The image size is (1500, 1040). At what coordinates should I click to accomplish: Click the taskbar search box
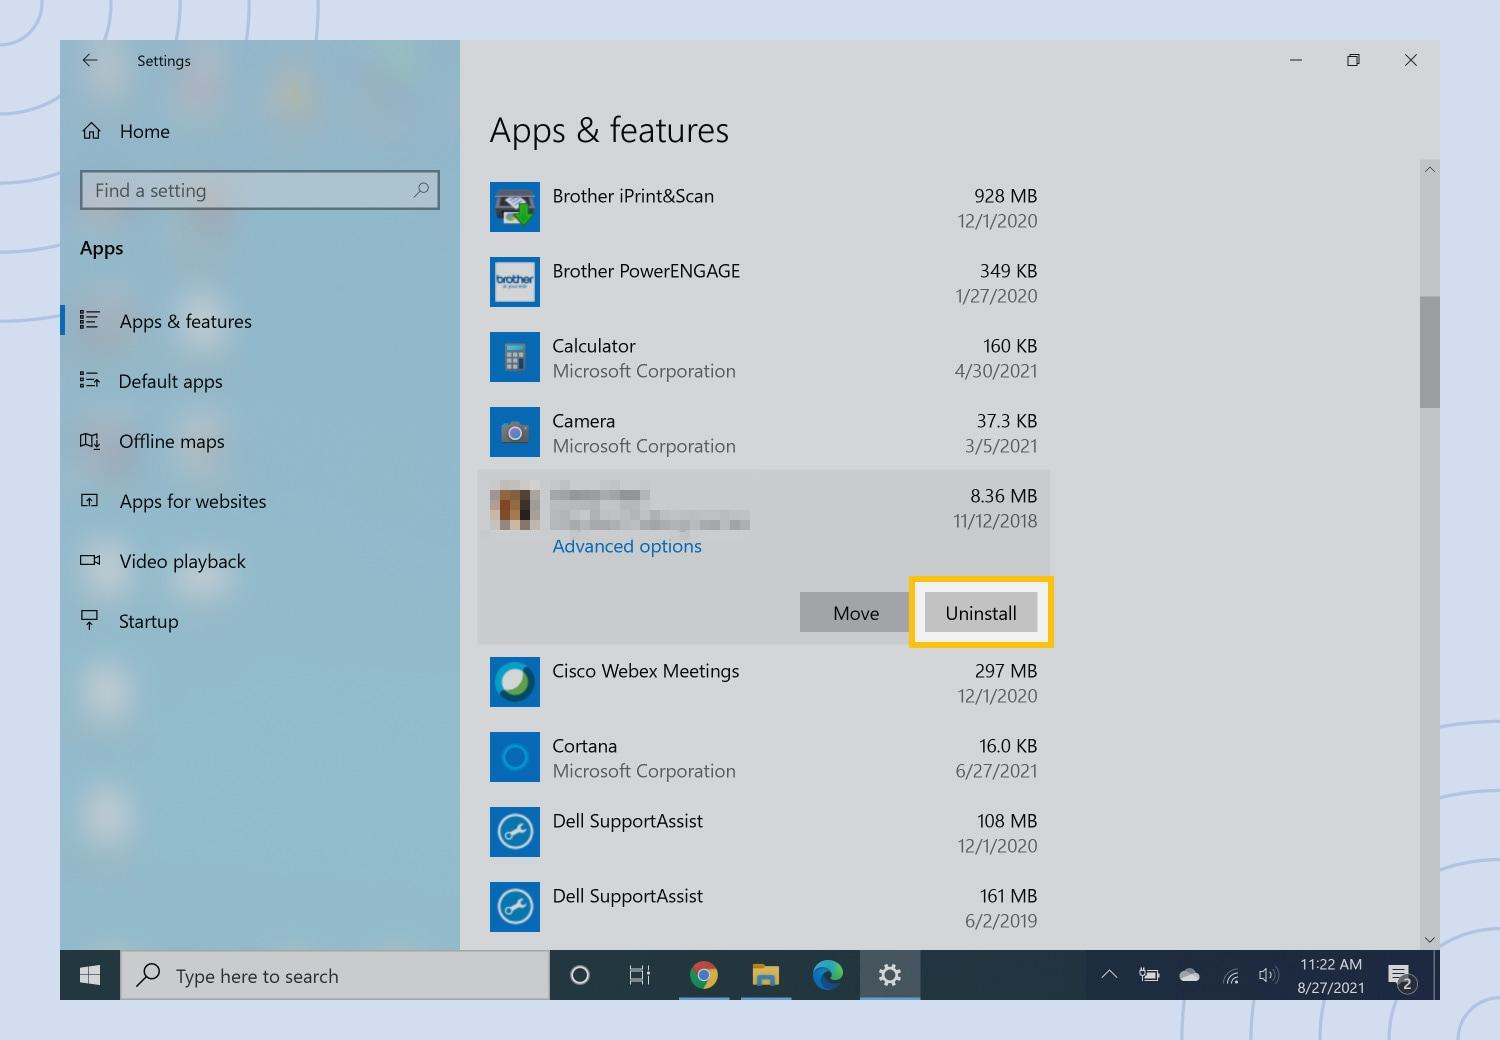tap(335, 975)
